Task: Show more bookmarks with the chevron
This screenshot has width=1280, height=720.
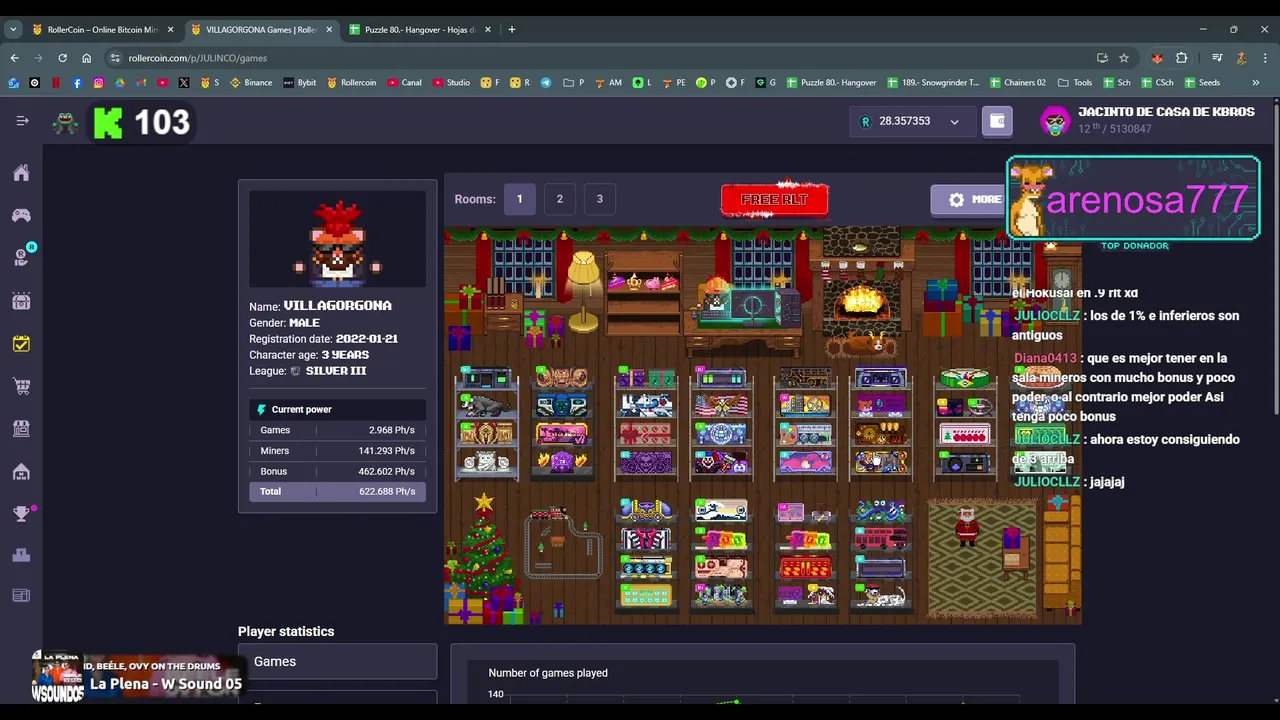Action: [1255, 83]
